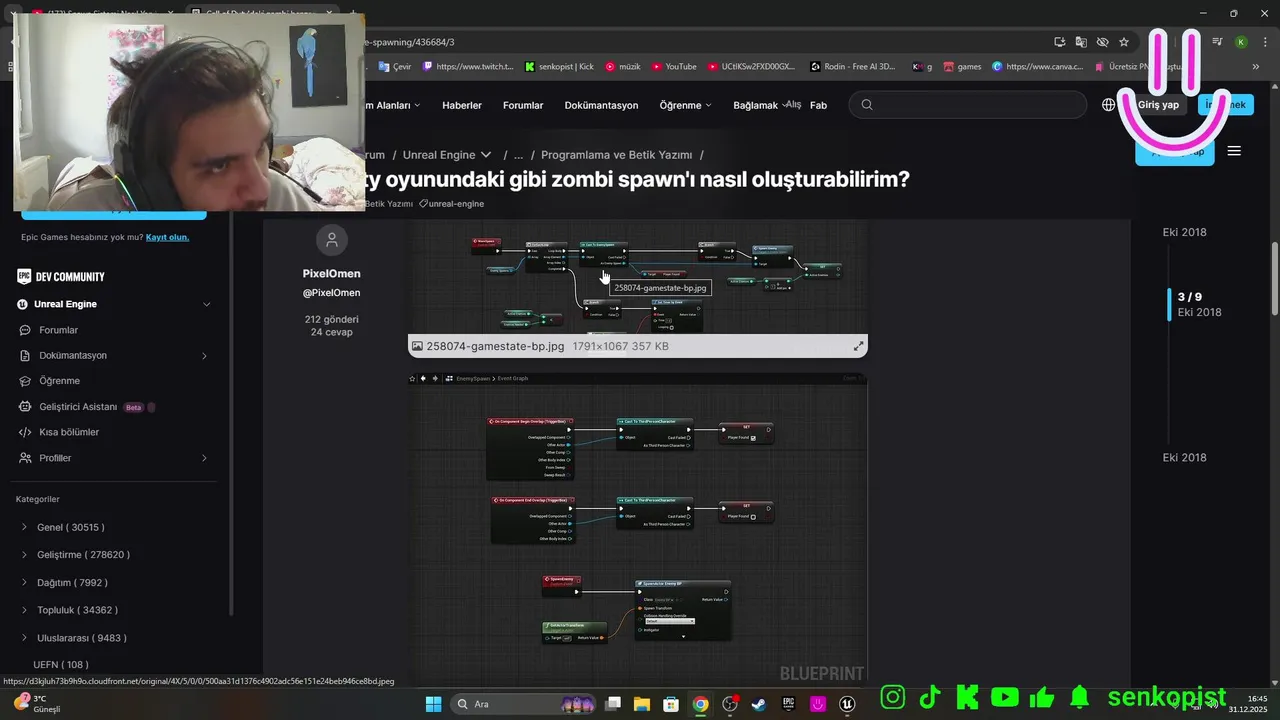Expand the Dokümantasyon sidebar submenu
The height and width of the screenshot is (720, 1280).
tap(204, 356)
